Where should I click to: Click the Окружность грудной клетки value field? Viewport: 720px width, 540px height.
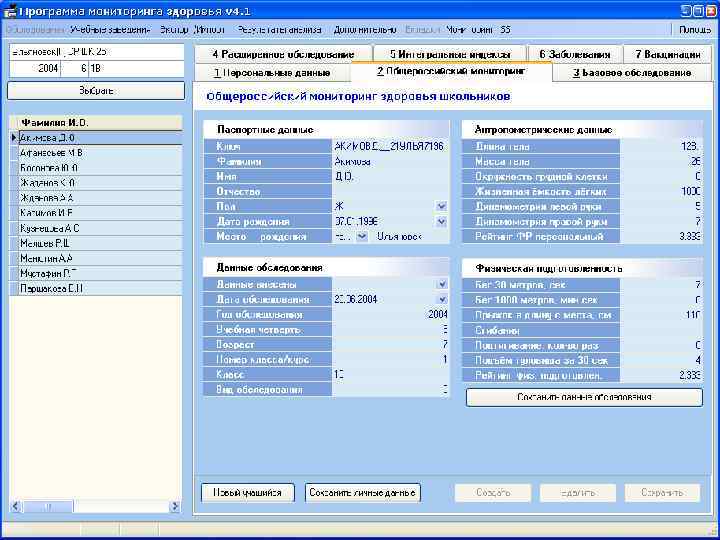pyautogui.click(x=661, y=176)
